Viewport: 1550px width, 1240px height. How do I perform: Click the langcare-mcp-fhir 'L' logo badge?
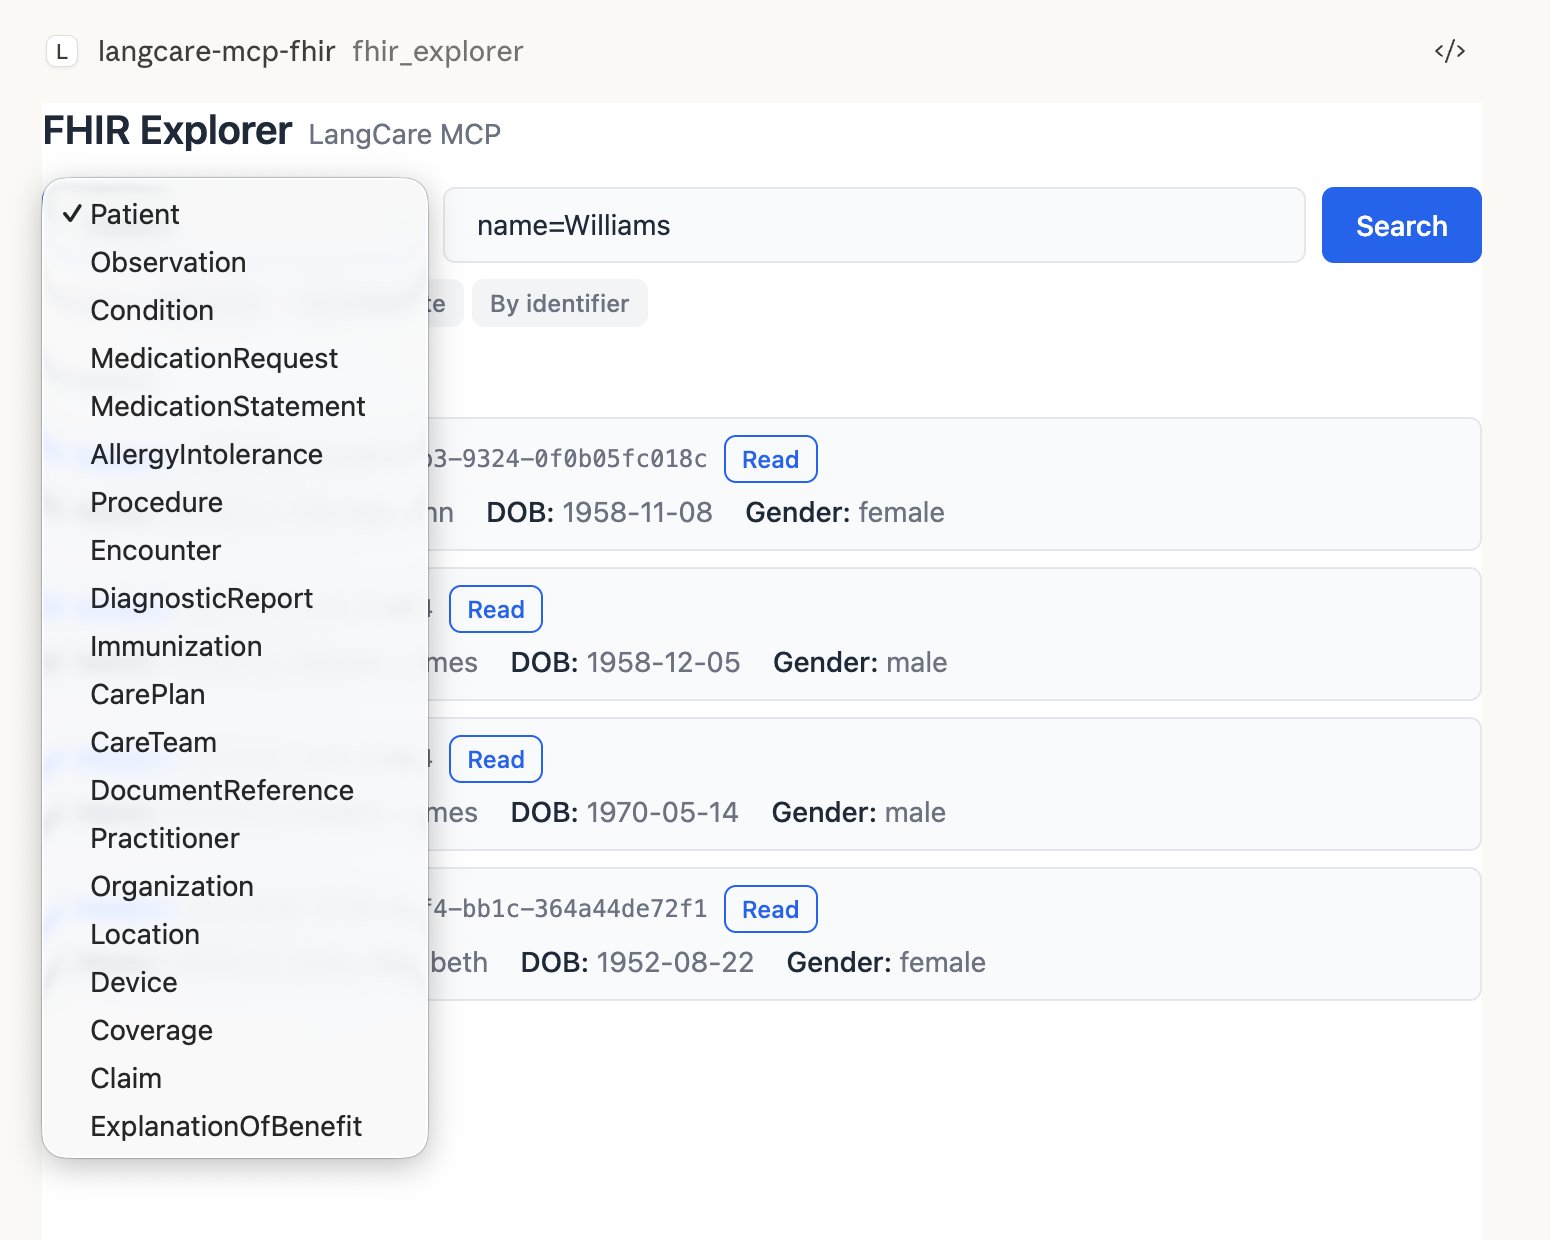click(x=63, y=51)
